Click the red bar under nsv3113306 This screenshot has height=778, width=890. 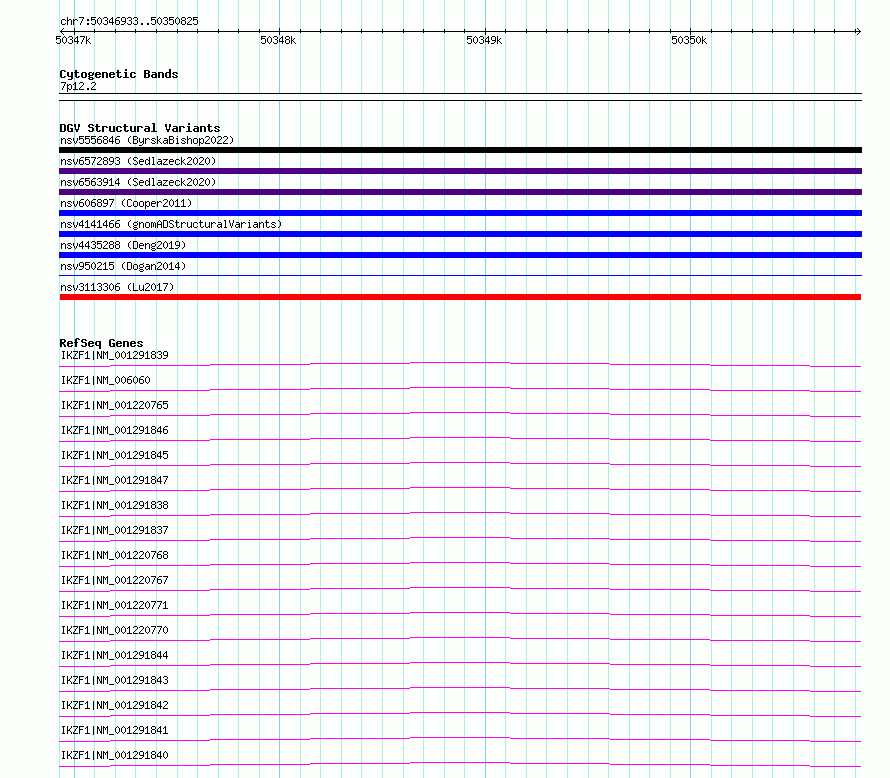tap(460, 297)
